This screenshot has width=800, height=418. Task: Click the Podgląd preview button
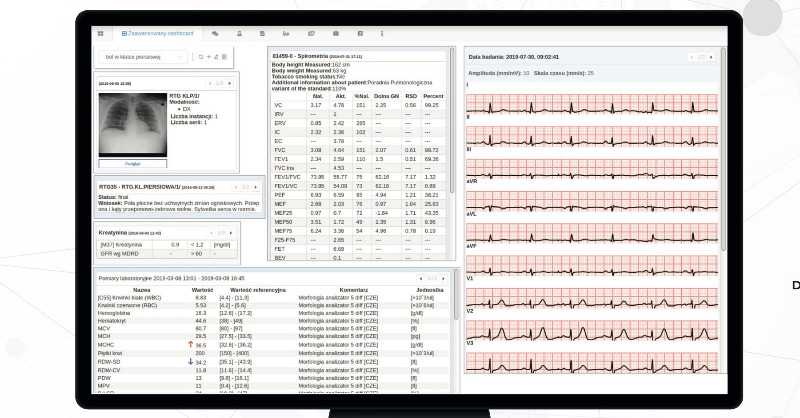pyautogui.click(x=133, y=164)
